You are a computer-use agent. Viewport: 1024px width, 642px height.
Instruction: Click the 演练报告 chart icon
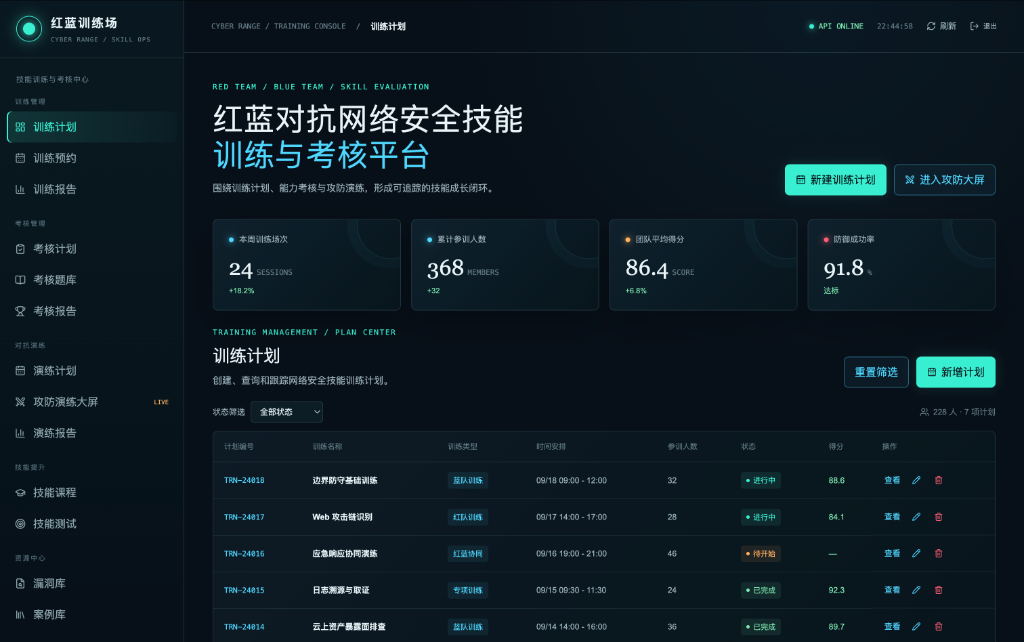pos(20,433)
